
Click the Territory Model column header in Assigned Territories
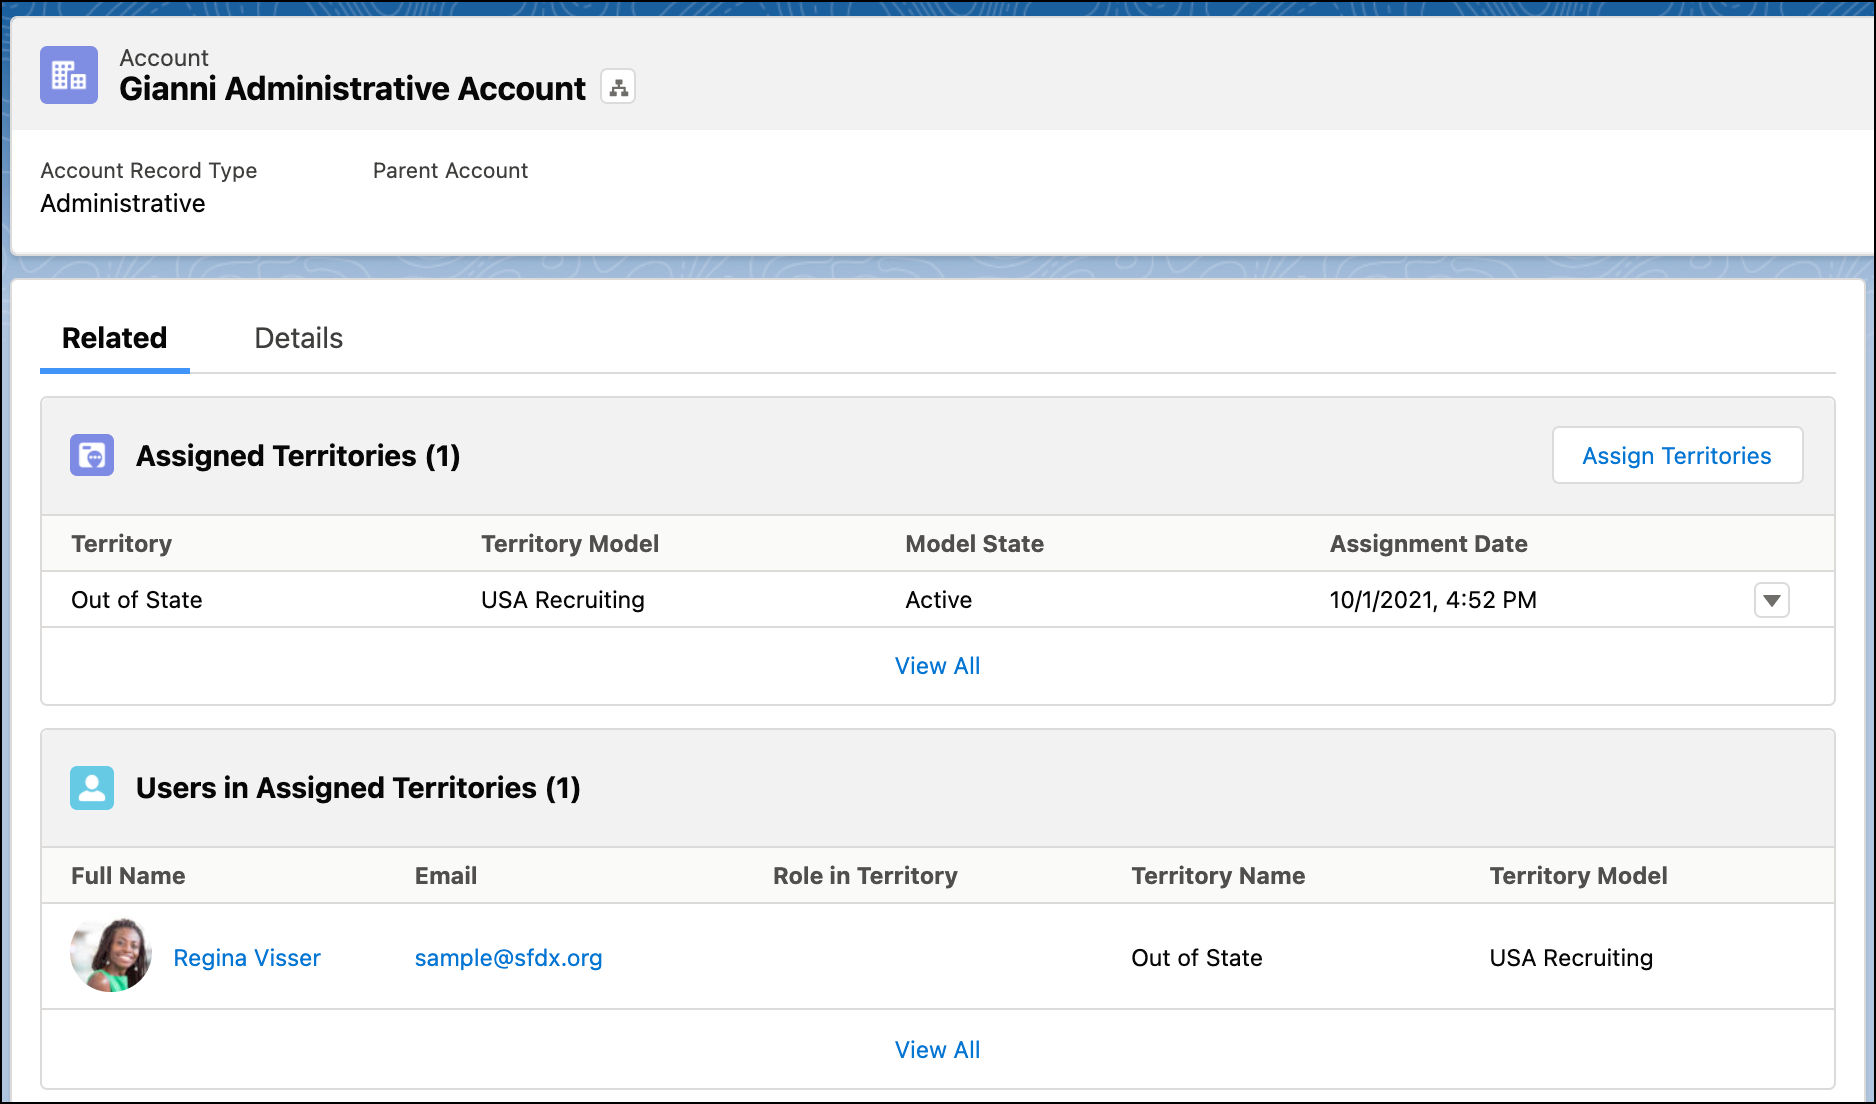coord(570,544)
